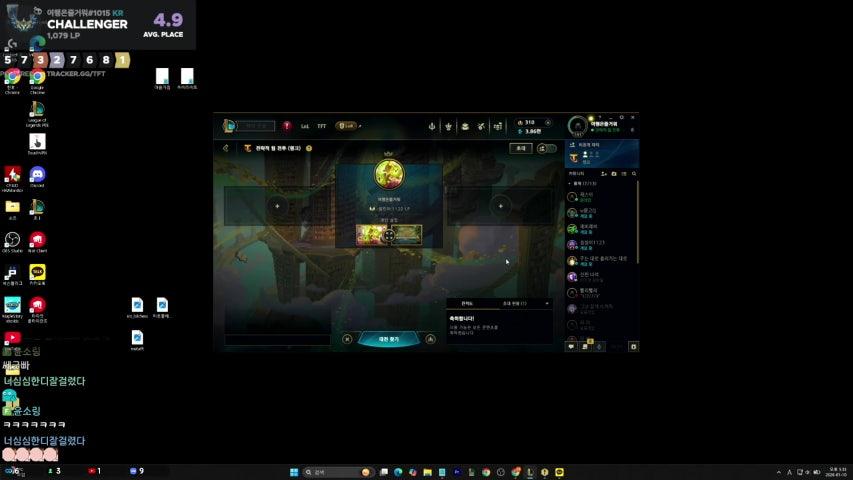
Task: Open the crafting hammer icon in header
Action: [481, 126]
